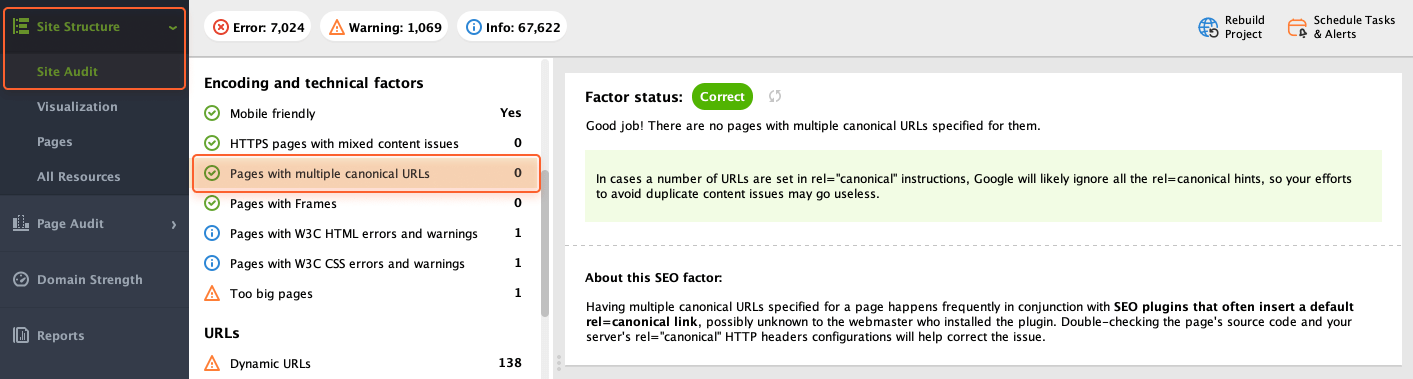Viewport: 1413px width, 379px height.
Task: Filter by Error: 7,024
Action: click(258, 27)
